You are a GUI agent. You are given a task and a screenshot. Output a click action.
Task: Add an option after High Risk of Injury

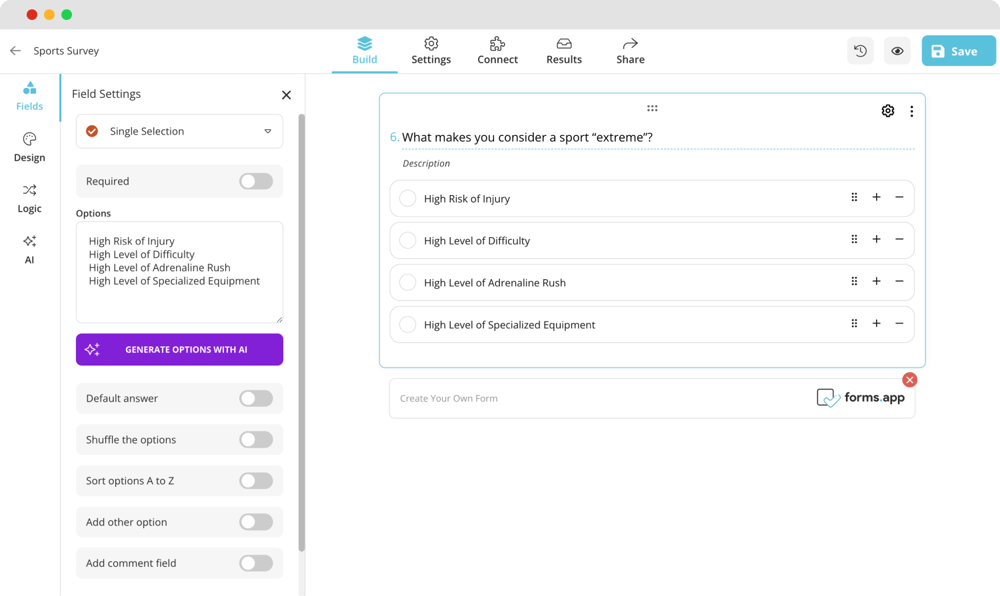(x=876, y=198)
